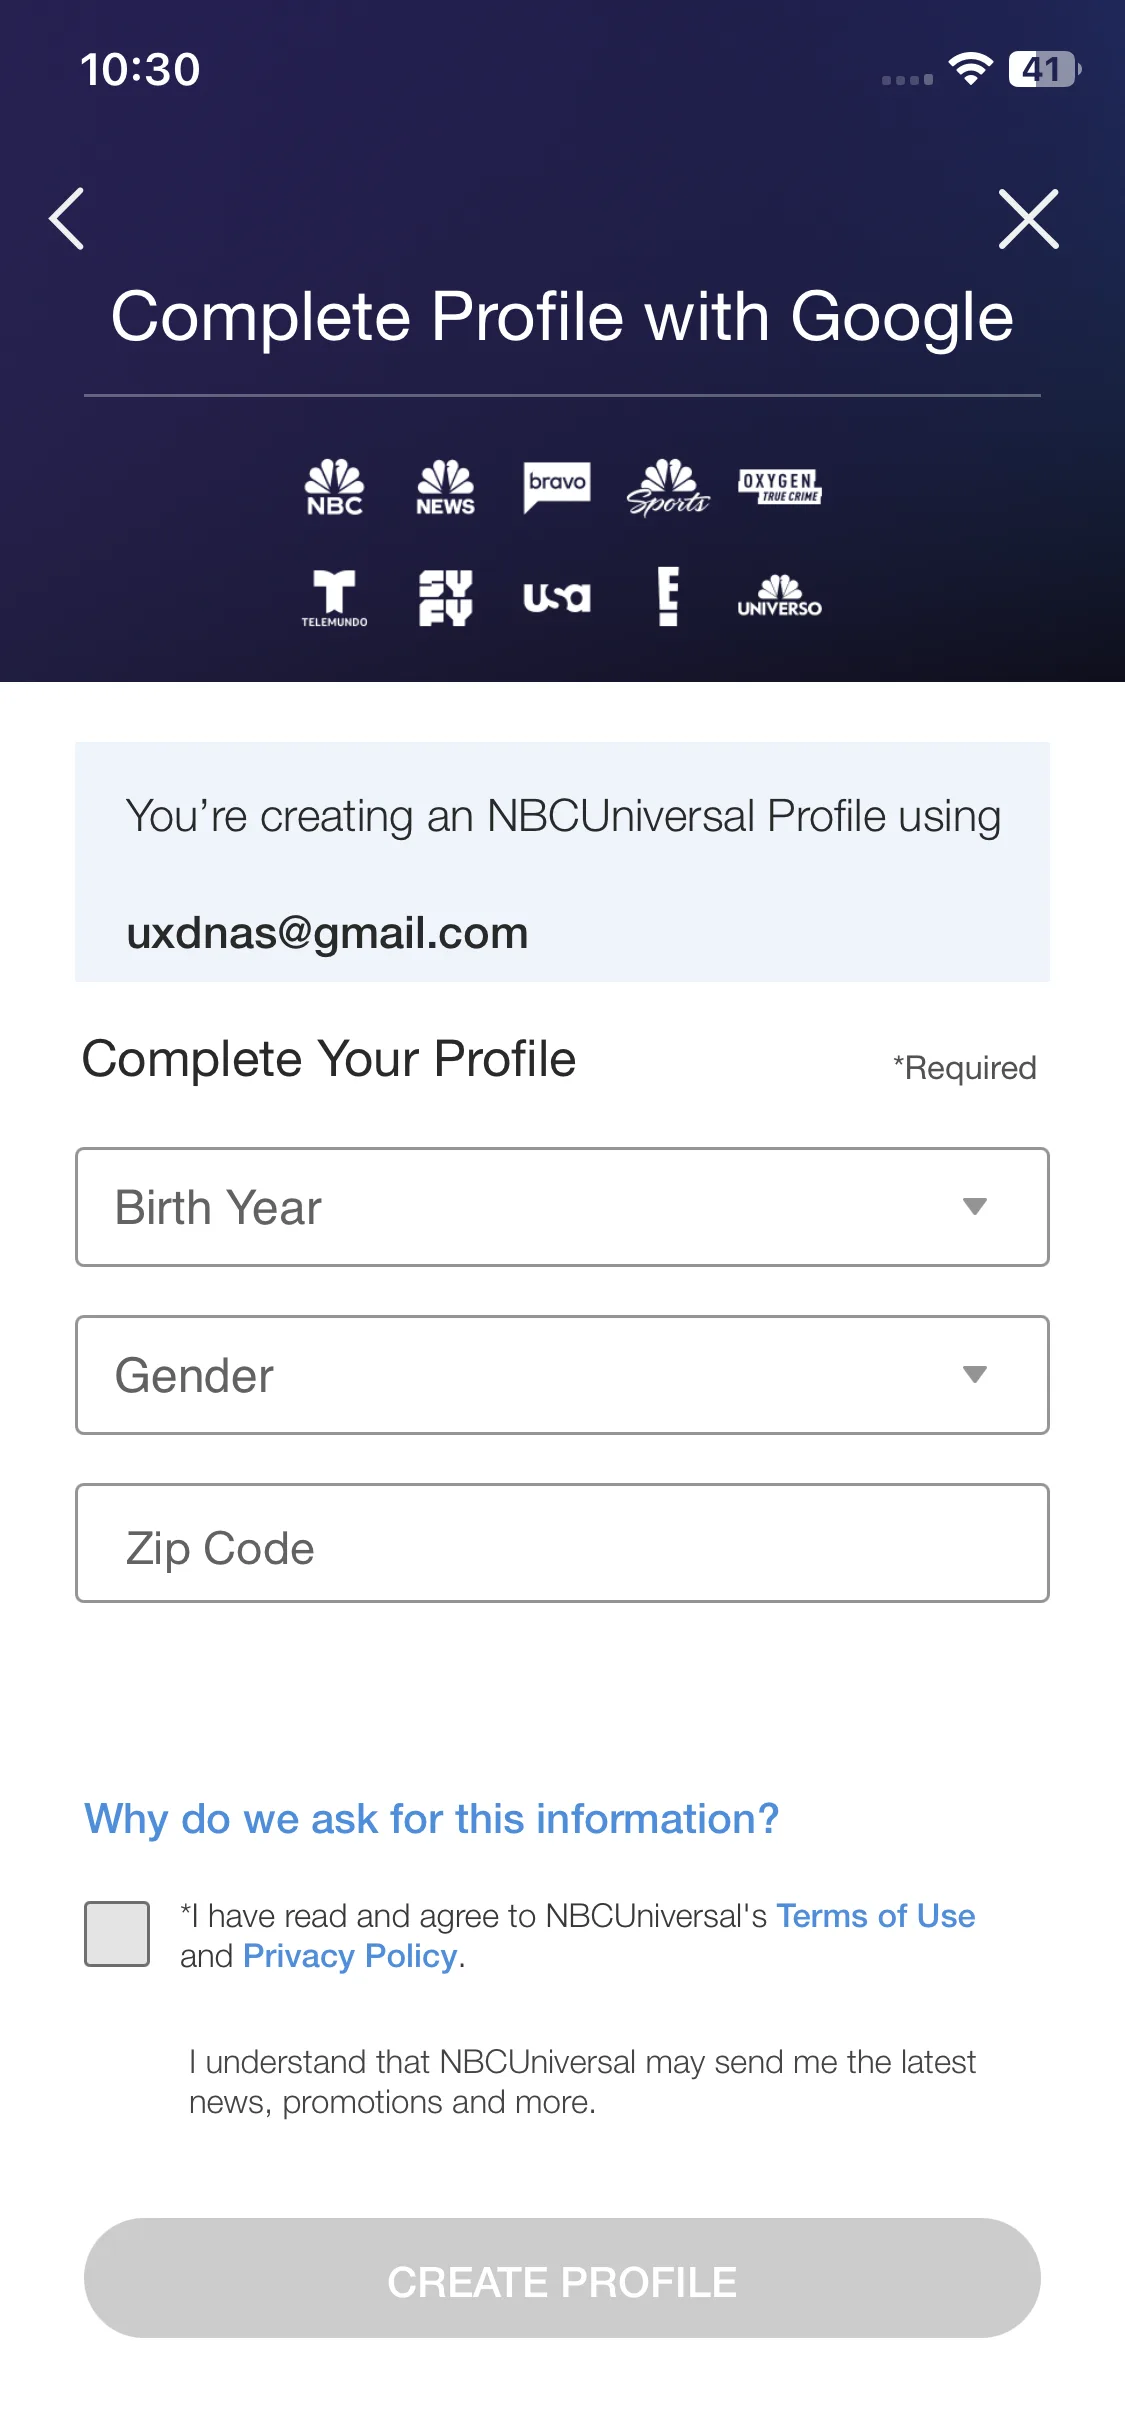The height and width of the screenshot is (2436, 1125).
Task: Check the Terms agreement checkbox
Action: (x=117, y=1934)
